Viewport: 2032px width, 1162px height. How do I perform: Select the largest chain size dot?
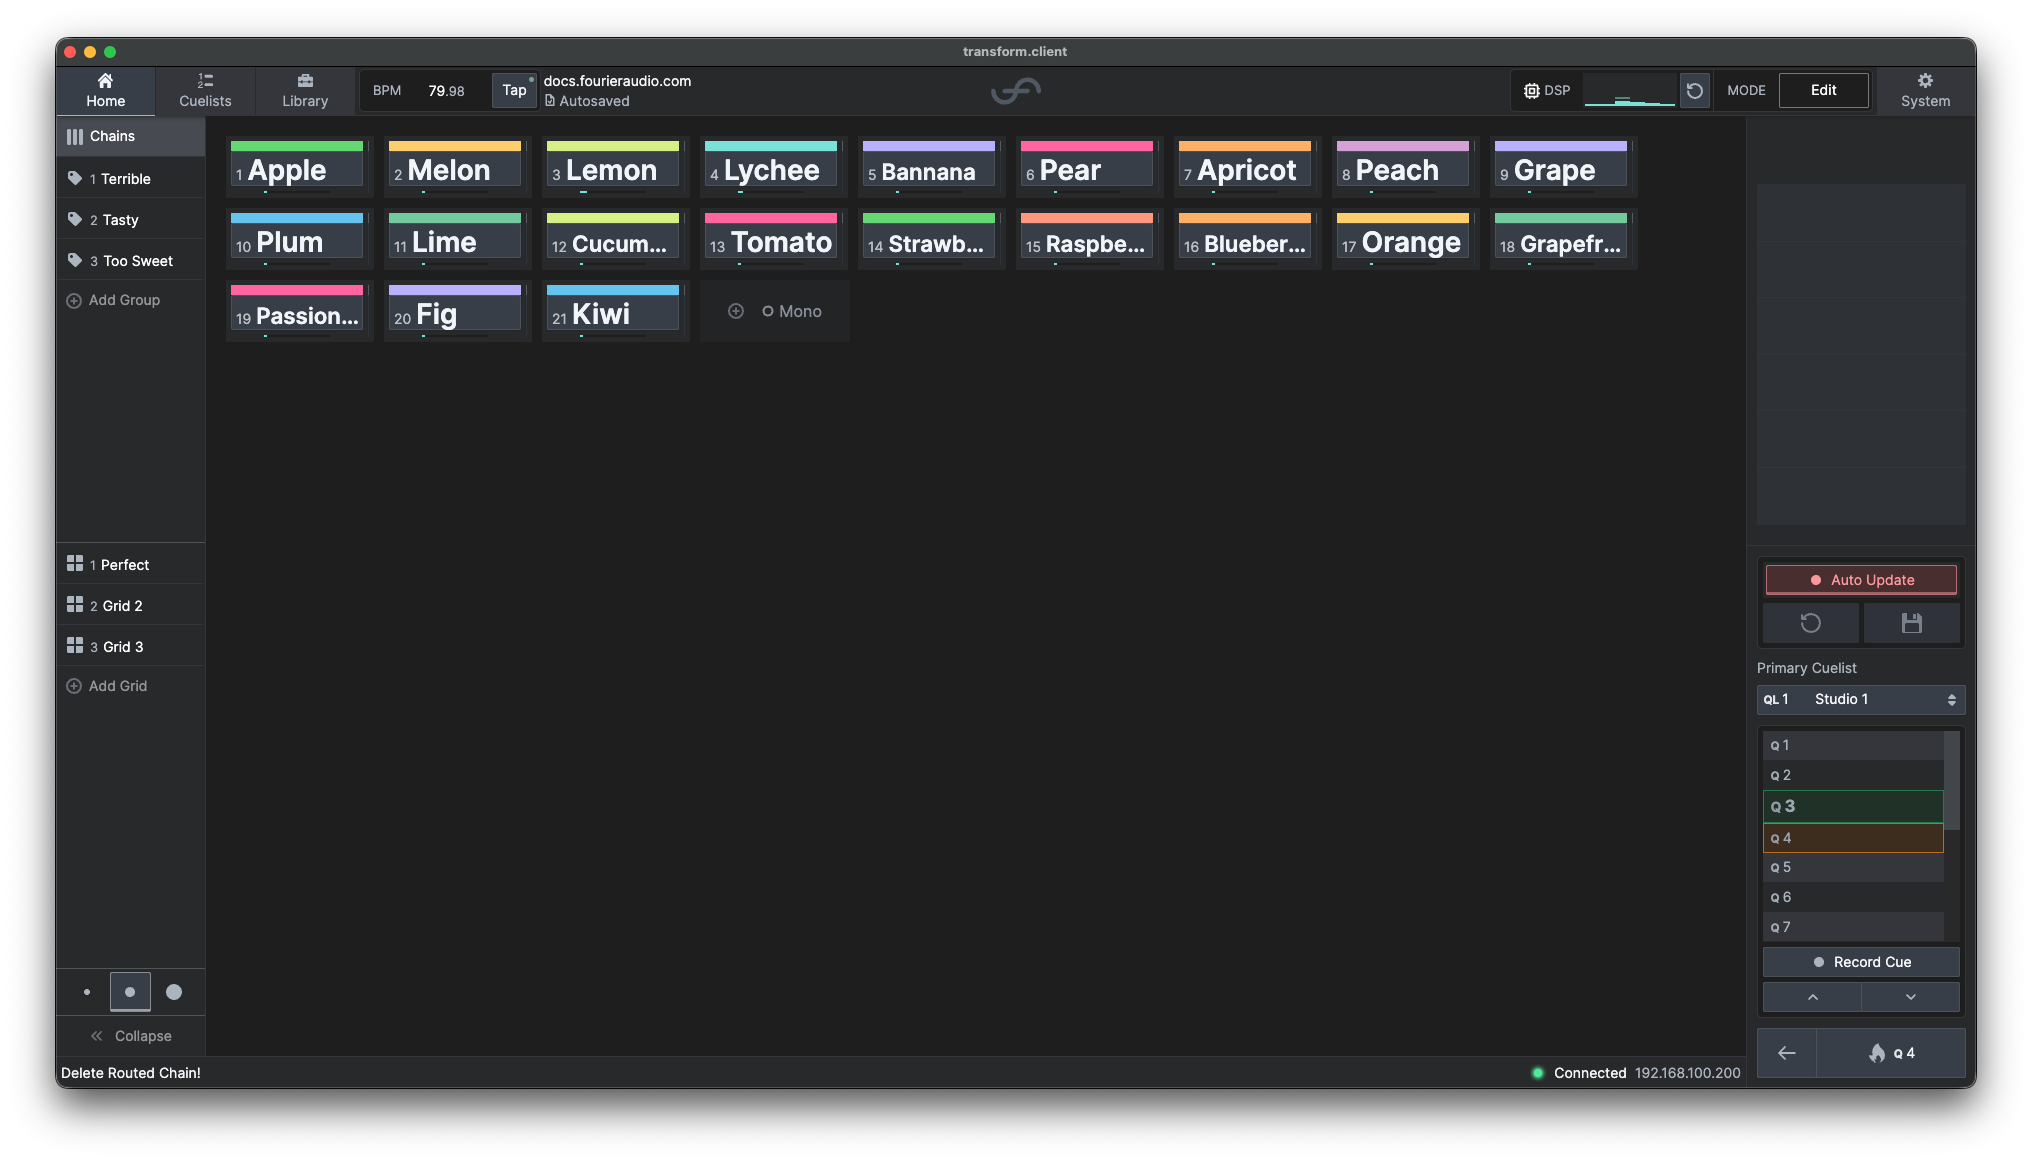pyautogui.click(x=174, y=992)
